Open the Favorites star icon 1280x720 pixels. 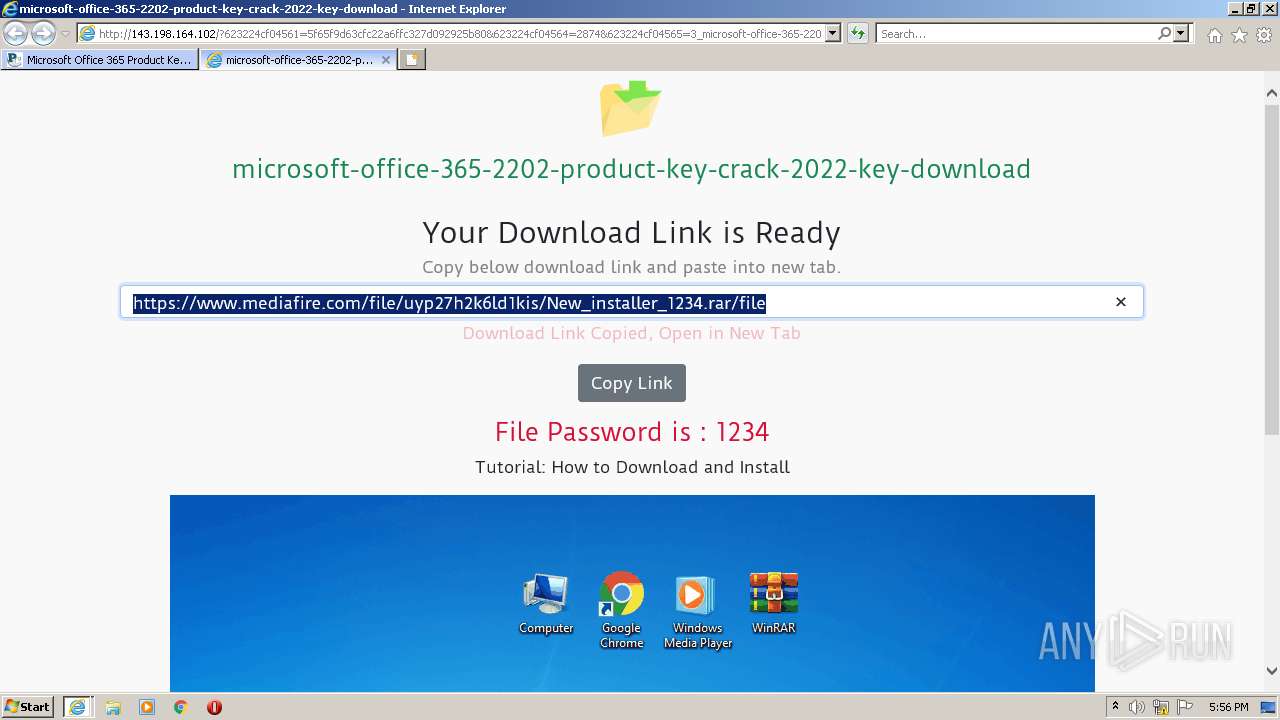click(1239, 35)
